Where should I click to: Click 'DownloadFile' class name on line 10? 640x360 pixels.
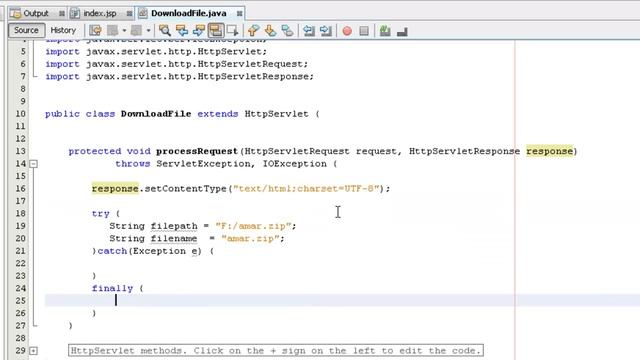click(156, 113)
